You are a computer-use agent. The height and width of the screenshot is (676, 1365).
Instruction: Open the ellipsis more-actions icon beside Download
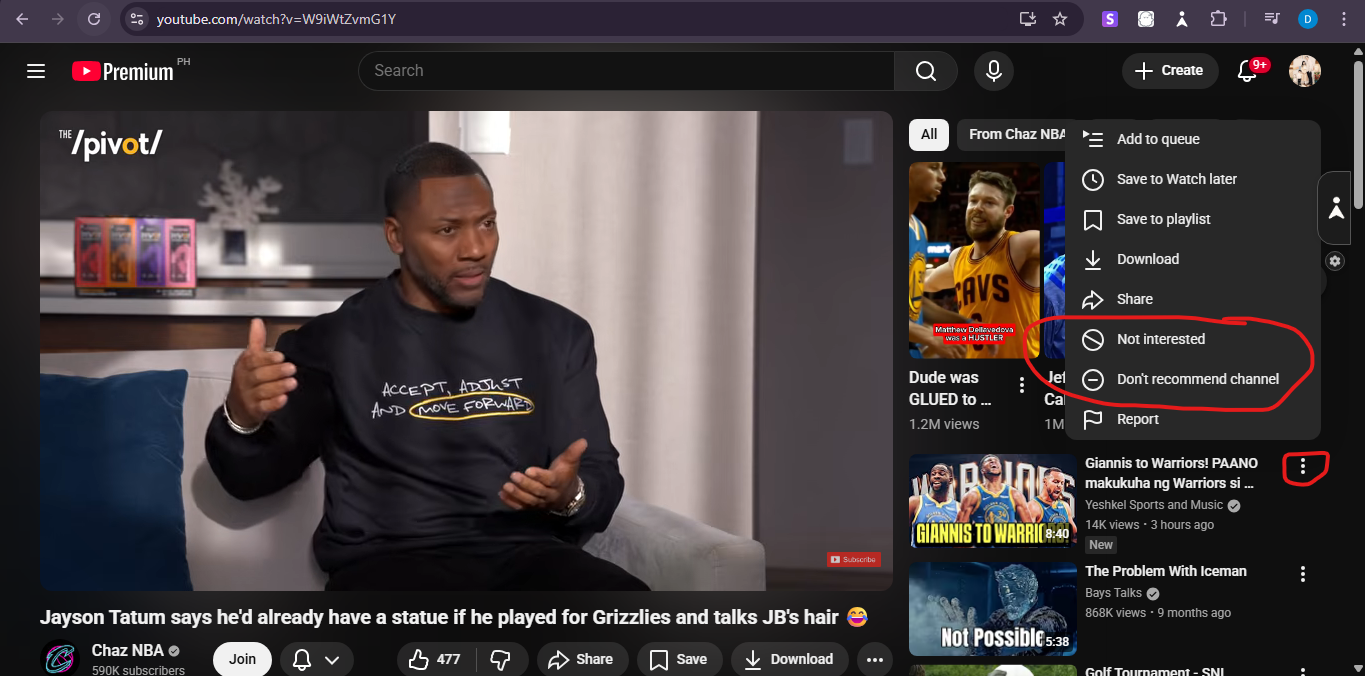pyautogui.click(x=875, y=658)
